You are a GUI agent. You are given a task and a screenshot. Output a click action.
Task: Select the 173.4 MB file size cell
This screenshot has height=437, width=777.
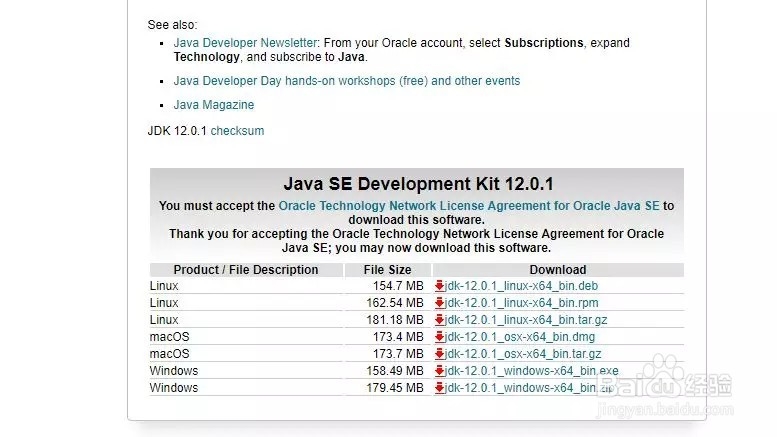point(398,337)
